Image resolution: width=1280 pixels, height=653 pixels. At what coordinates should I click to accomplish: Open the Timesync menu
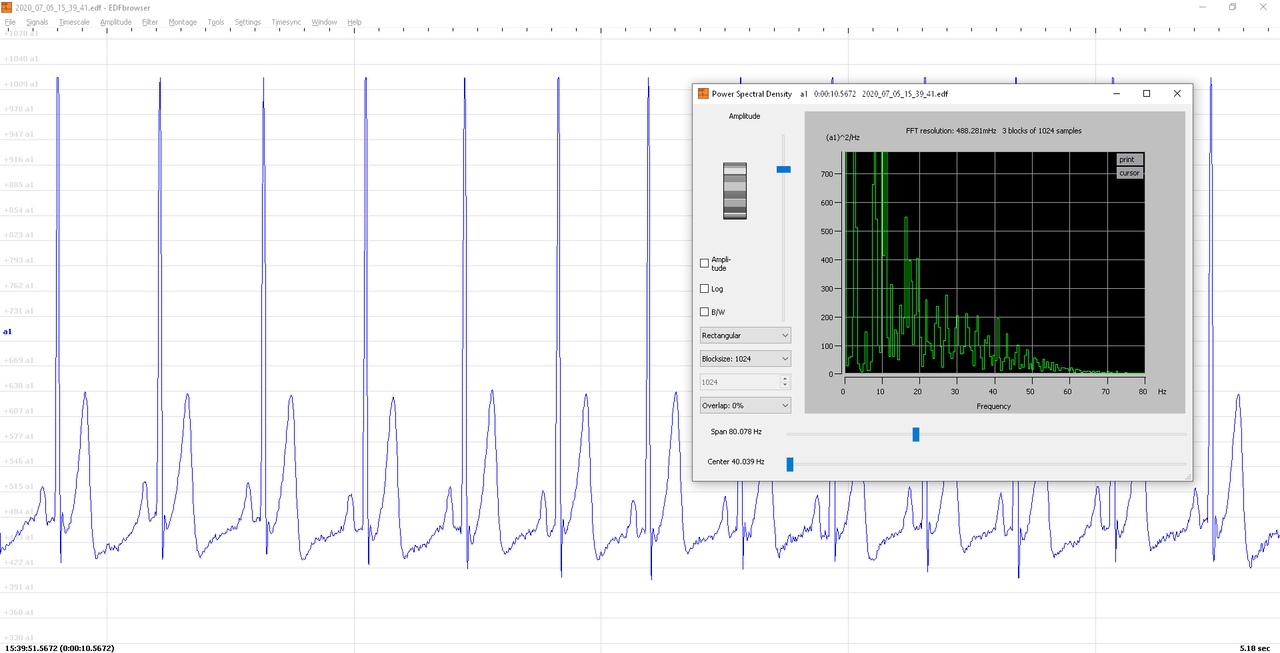287,22
